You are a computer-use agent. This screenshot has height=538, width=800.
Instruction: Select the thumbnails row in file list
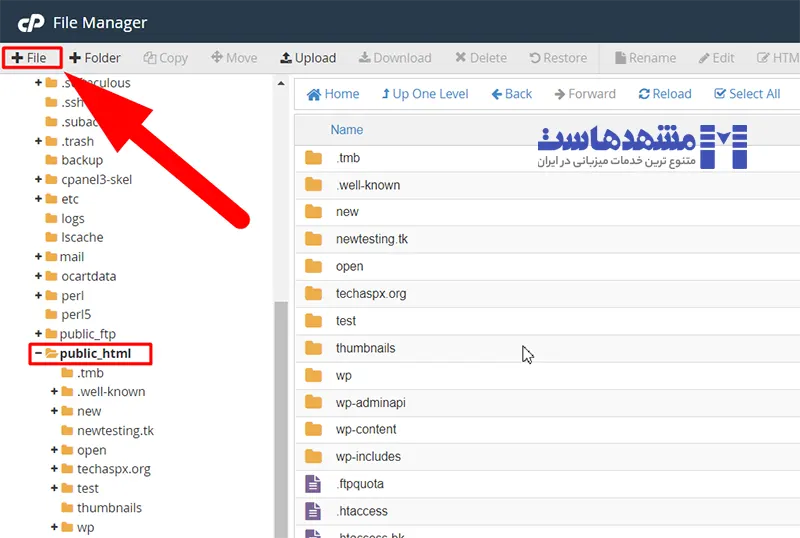[x=547, y=348]
